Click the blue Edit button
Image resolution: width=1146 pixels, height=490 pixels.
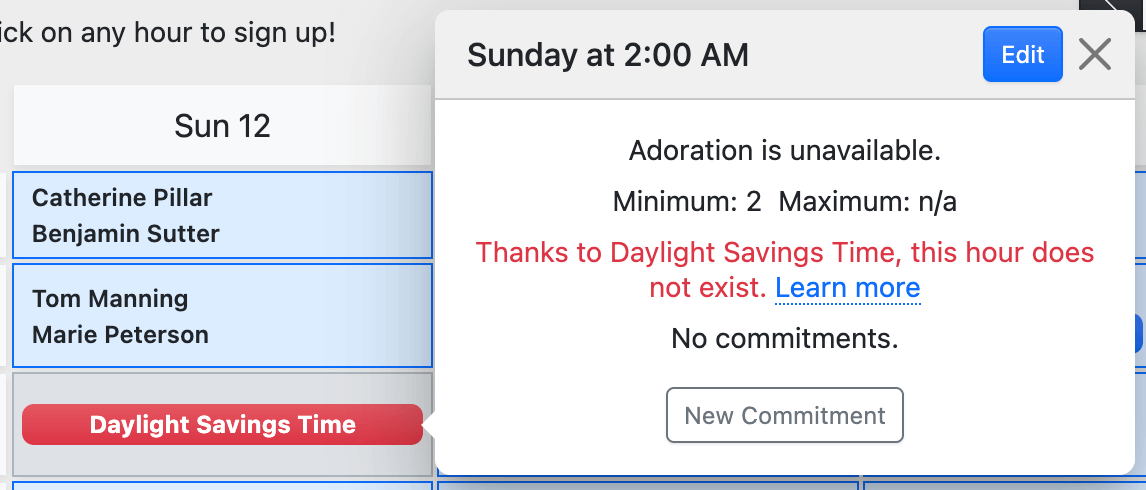1022,55
